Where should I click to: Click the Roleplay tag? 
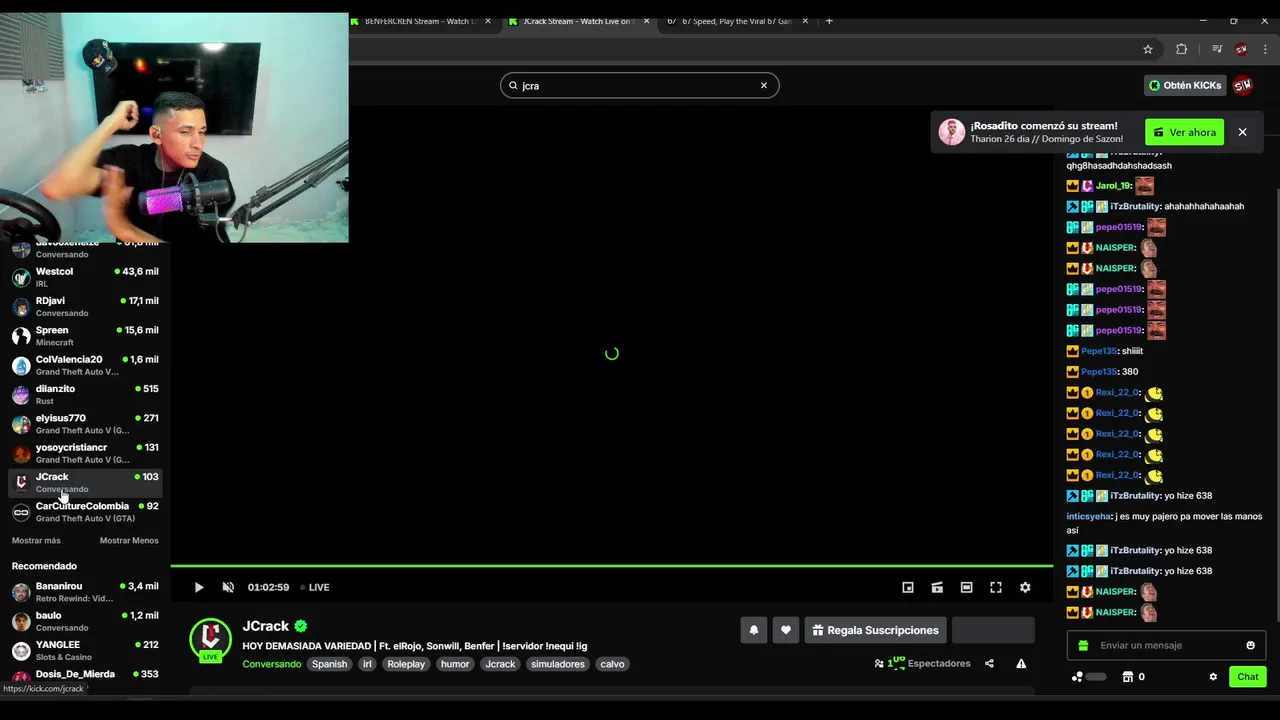[406, 664]
